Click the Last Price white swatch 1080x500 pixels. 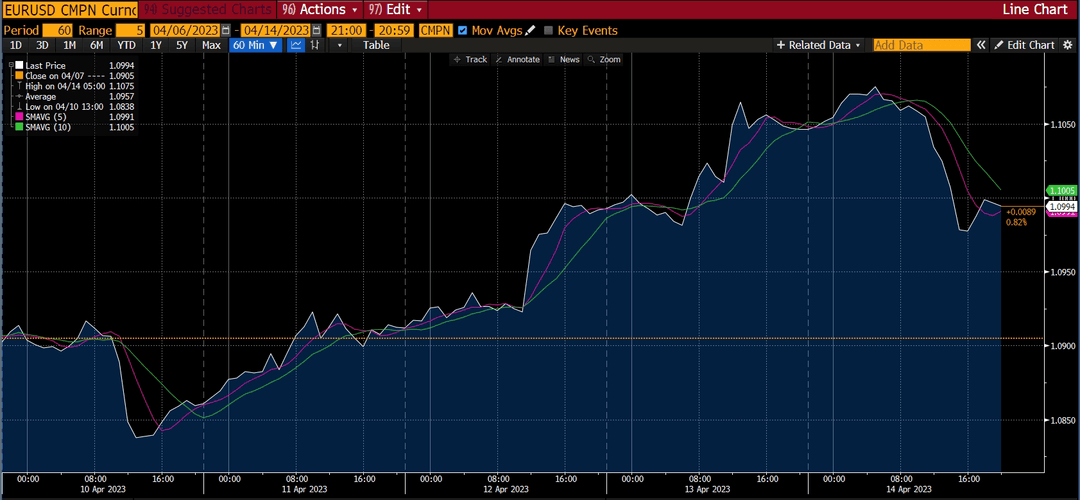(19, 65)
